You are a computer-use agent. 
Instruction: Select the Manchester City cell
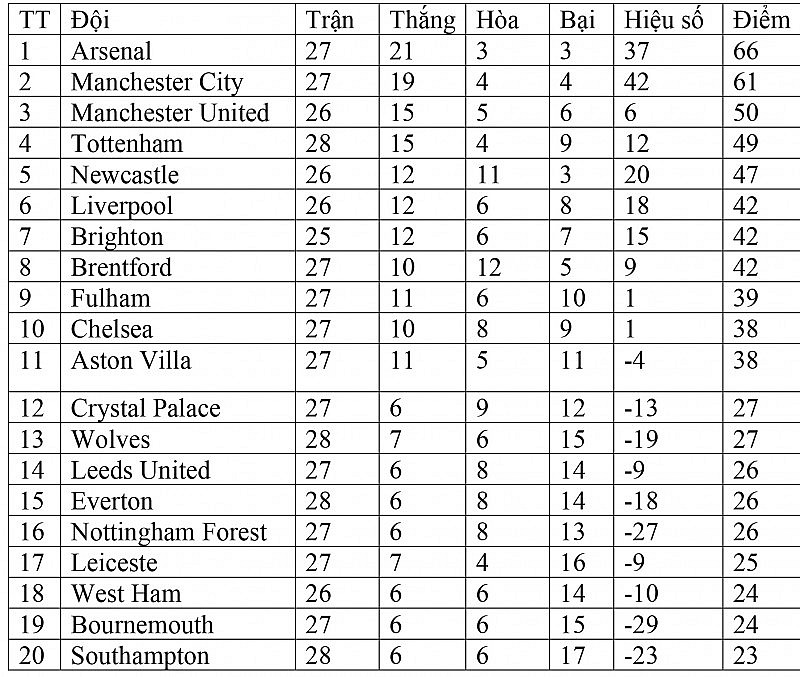pos(156,82)
